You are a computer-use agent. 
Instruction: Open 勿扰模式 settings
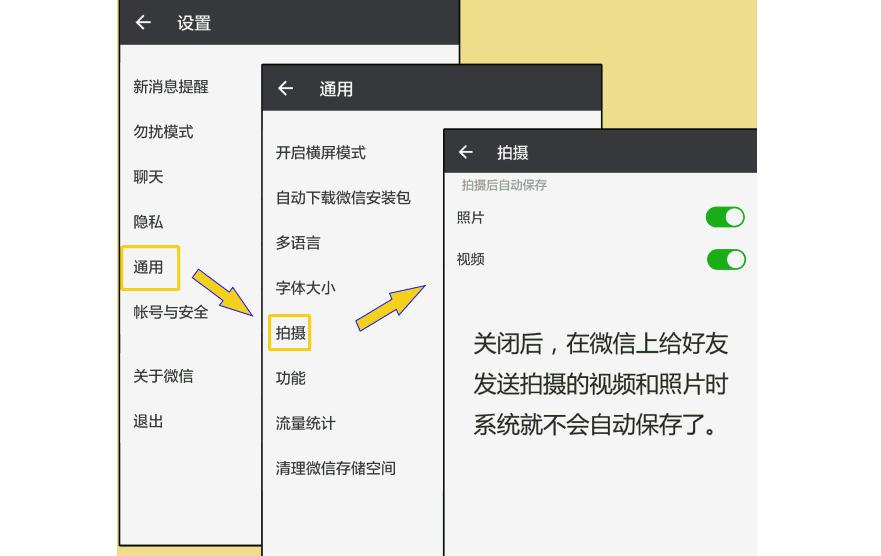[164, 132]
